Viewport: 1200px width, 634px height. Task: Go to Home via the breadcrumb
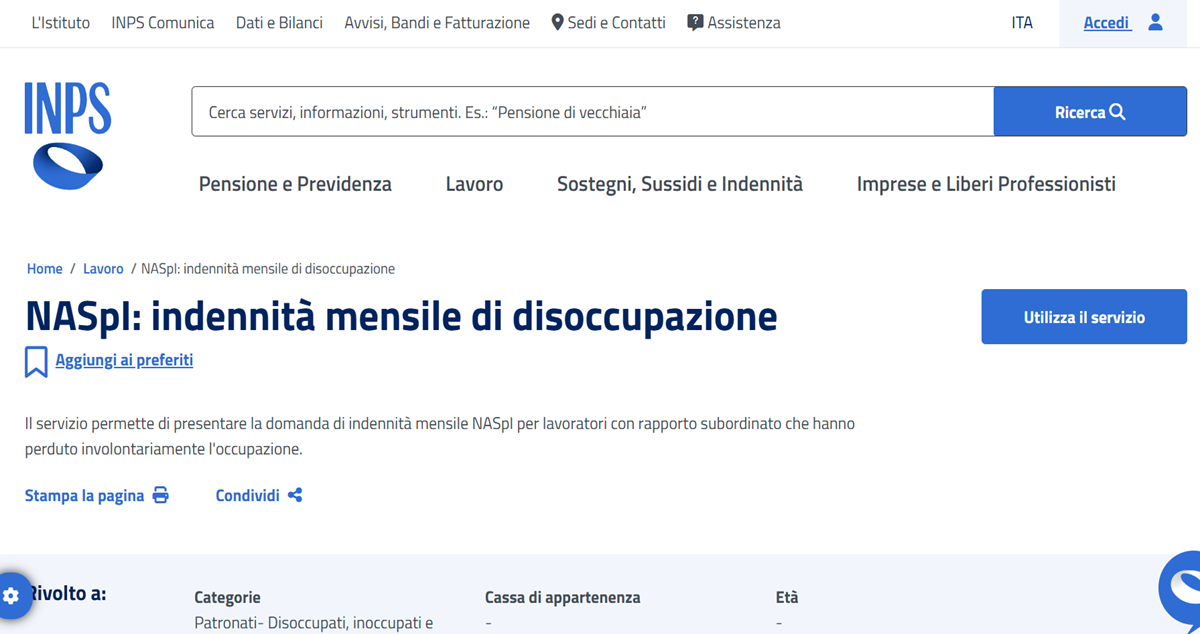[x=44, y=269]
